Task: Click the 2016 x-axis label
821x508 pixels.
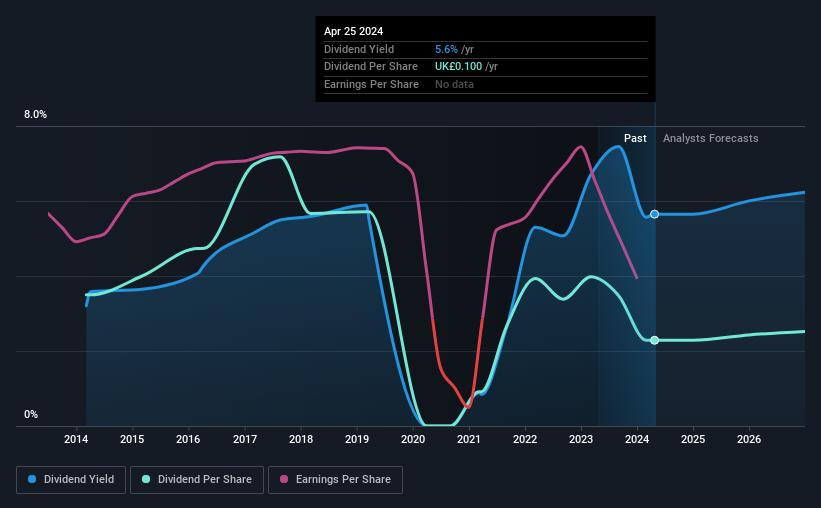Action: coord(188,439)
